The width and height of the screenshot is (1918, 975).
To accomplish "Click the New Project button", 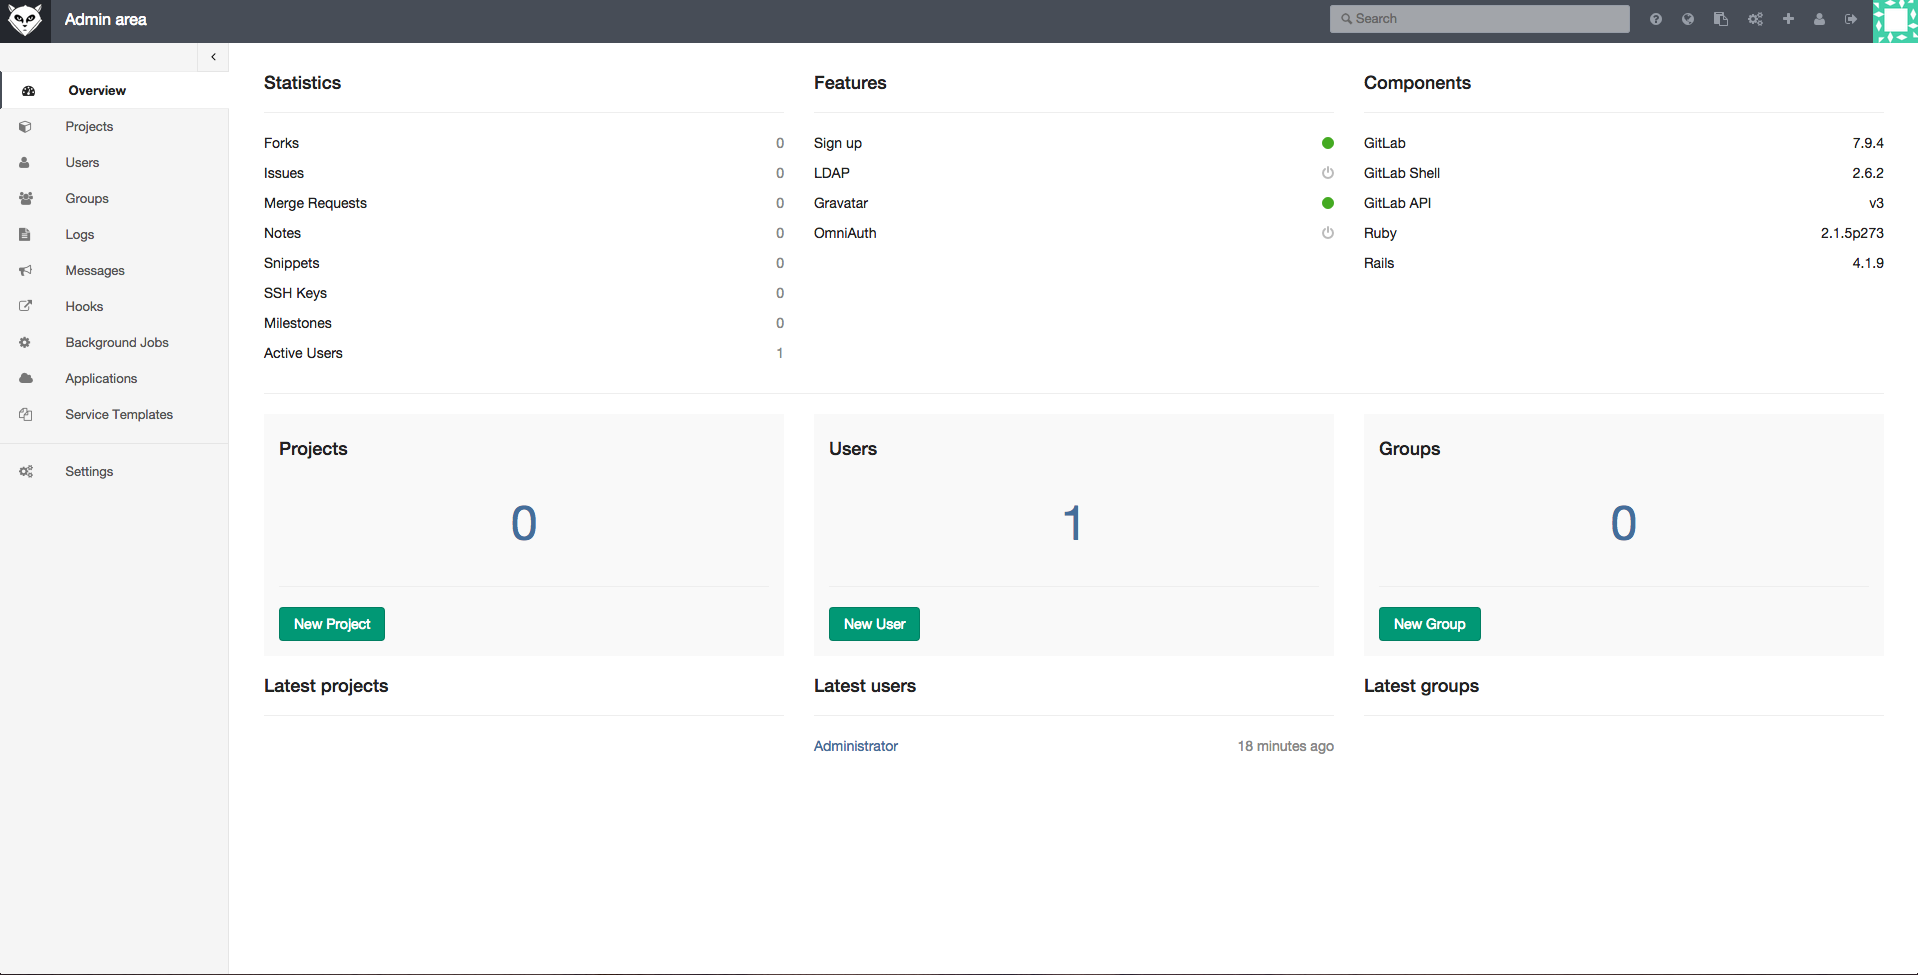I will [x=332, y=624].
